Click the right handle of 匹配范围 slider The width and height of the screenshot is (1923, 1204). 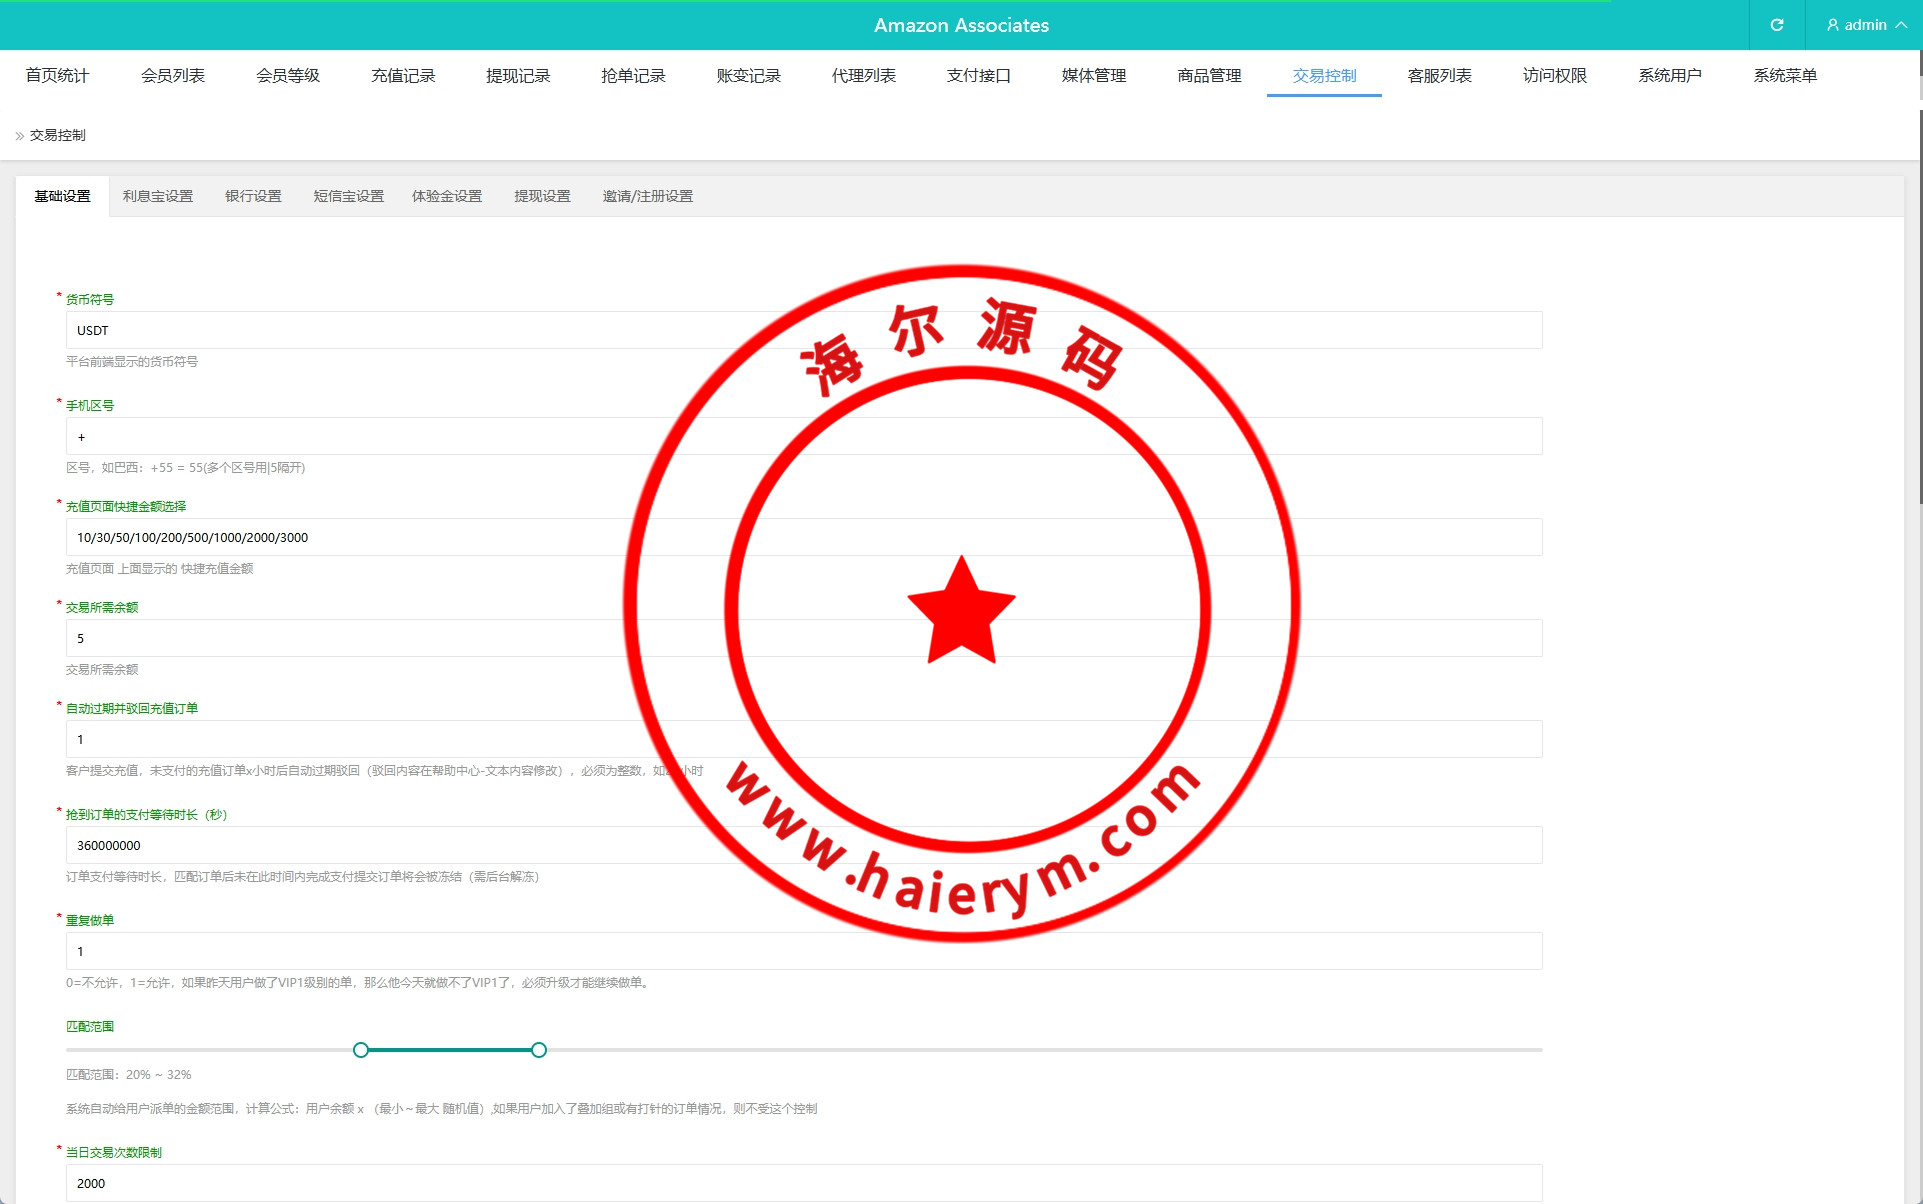pos(539,1050)
